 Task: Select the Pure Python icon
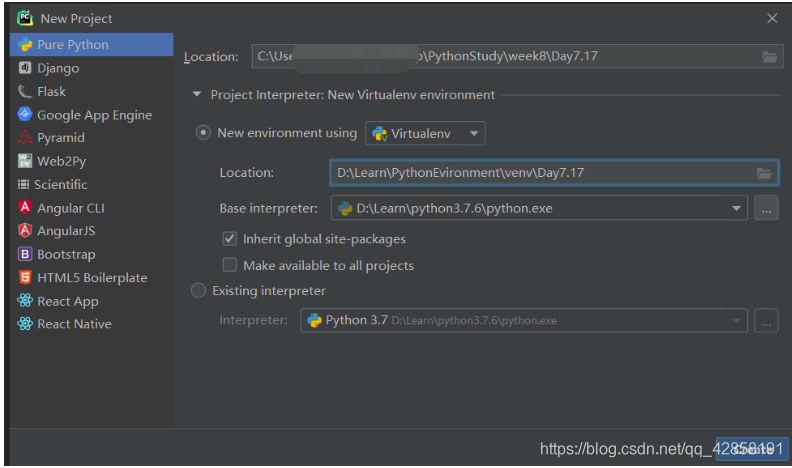pos(25,44)
